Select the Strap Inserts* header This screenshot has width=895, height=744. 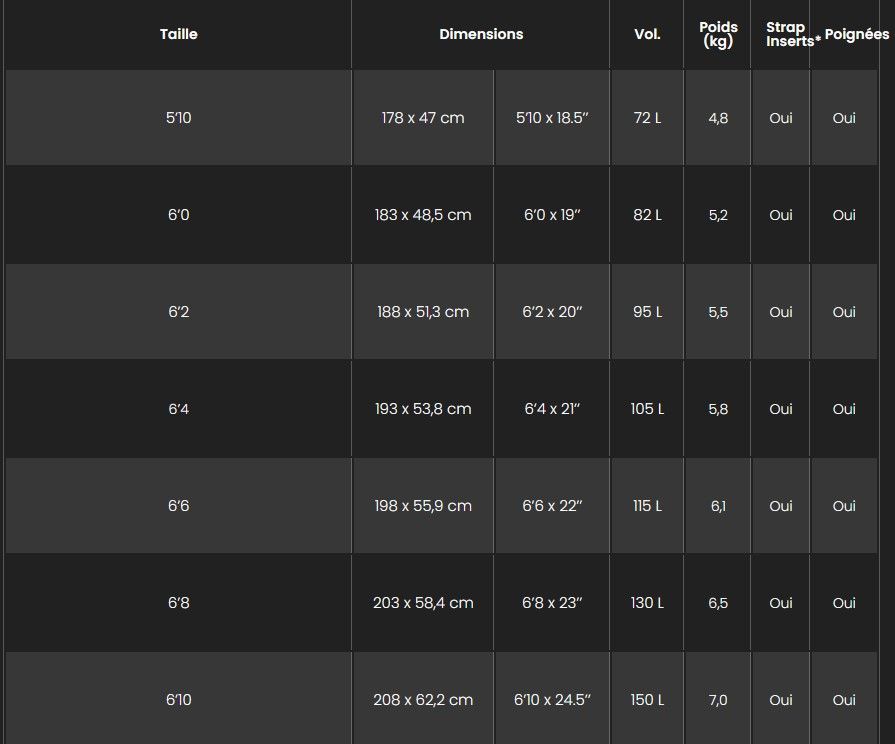click(x=793, y=34)
